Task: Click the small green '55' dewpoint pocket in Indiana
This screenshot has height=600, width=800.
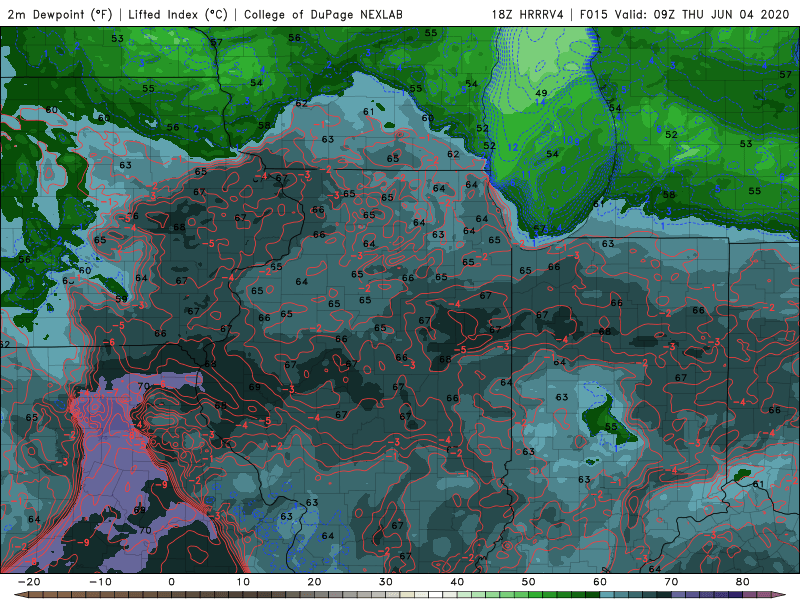Action: pos(611,427)
